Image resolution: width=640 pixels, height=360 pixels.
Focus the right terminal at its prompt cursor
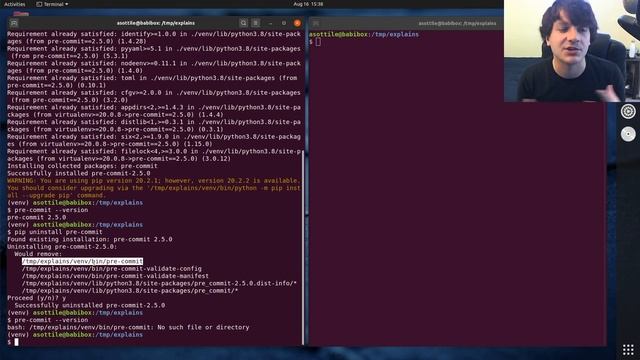pos(318,42)
